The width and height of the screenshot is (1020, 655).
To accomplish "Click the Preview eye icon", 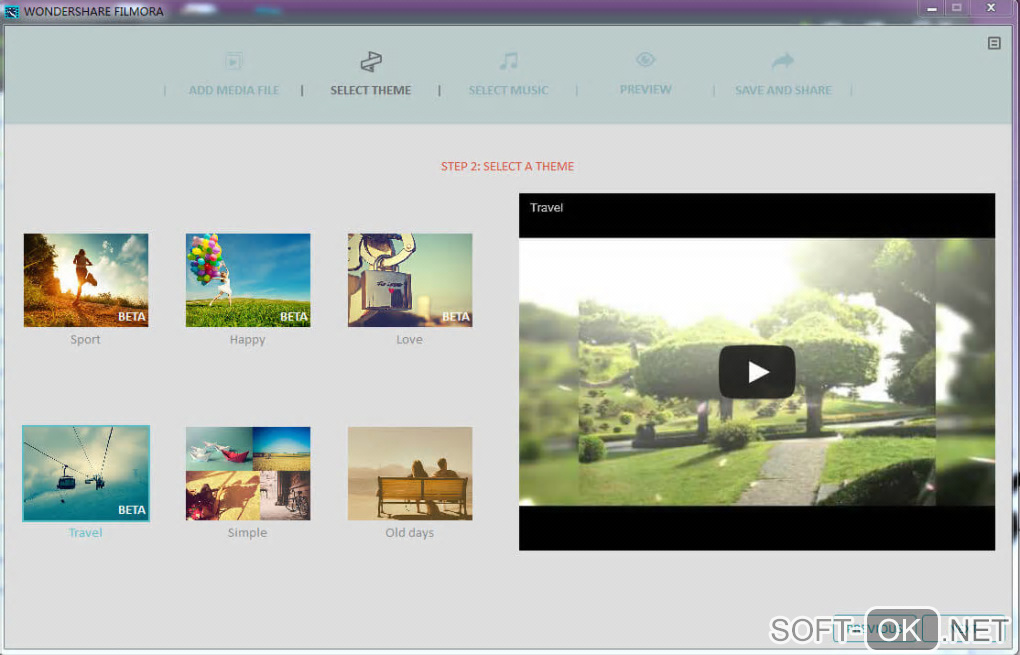I will (645, 60).
